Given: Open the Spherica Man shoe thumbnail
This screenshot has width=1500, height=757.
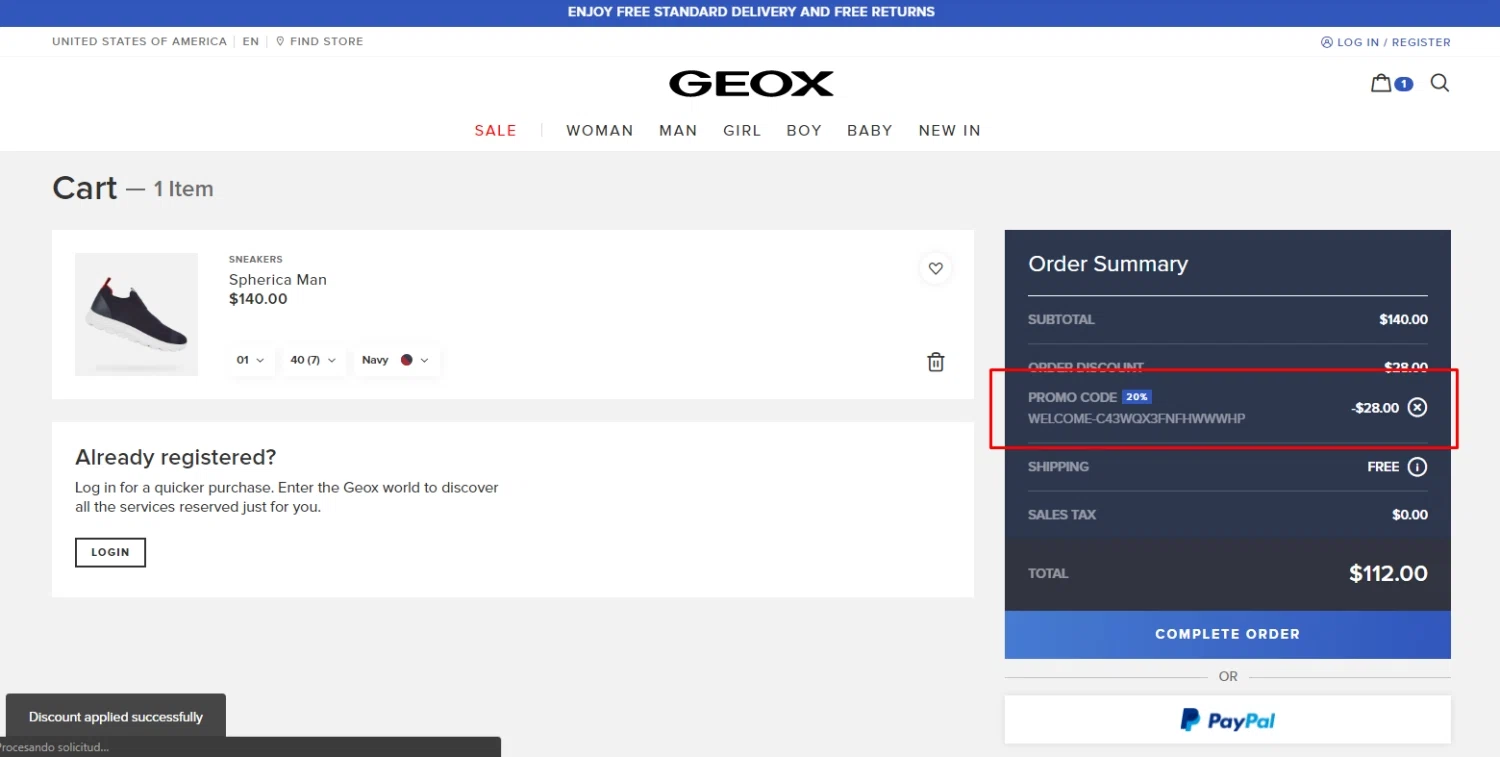Looking at the screenshot, I should (136, 314).
